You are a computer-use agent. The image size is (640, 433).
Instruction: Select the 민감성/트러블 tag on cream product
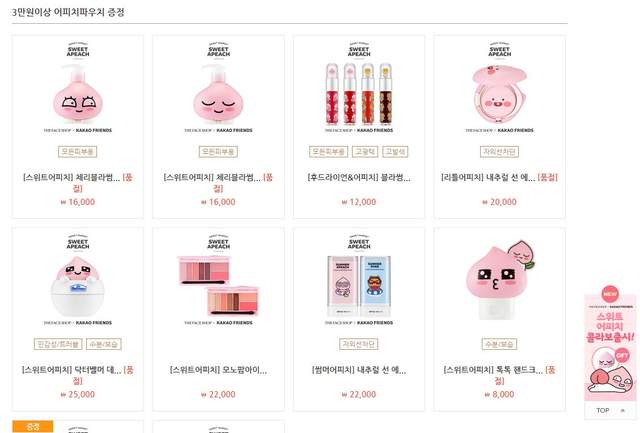(58, 344)
